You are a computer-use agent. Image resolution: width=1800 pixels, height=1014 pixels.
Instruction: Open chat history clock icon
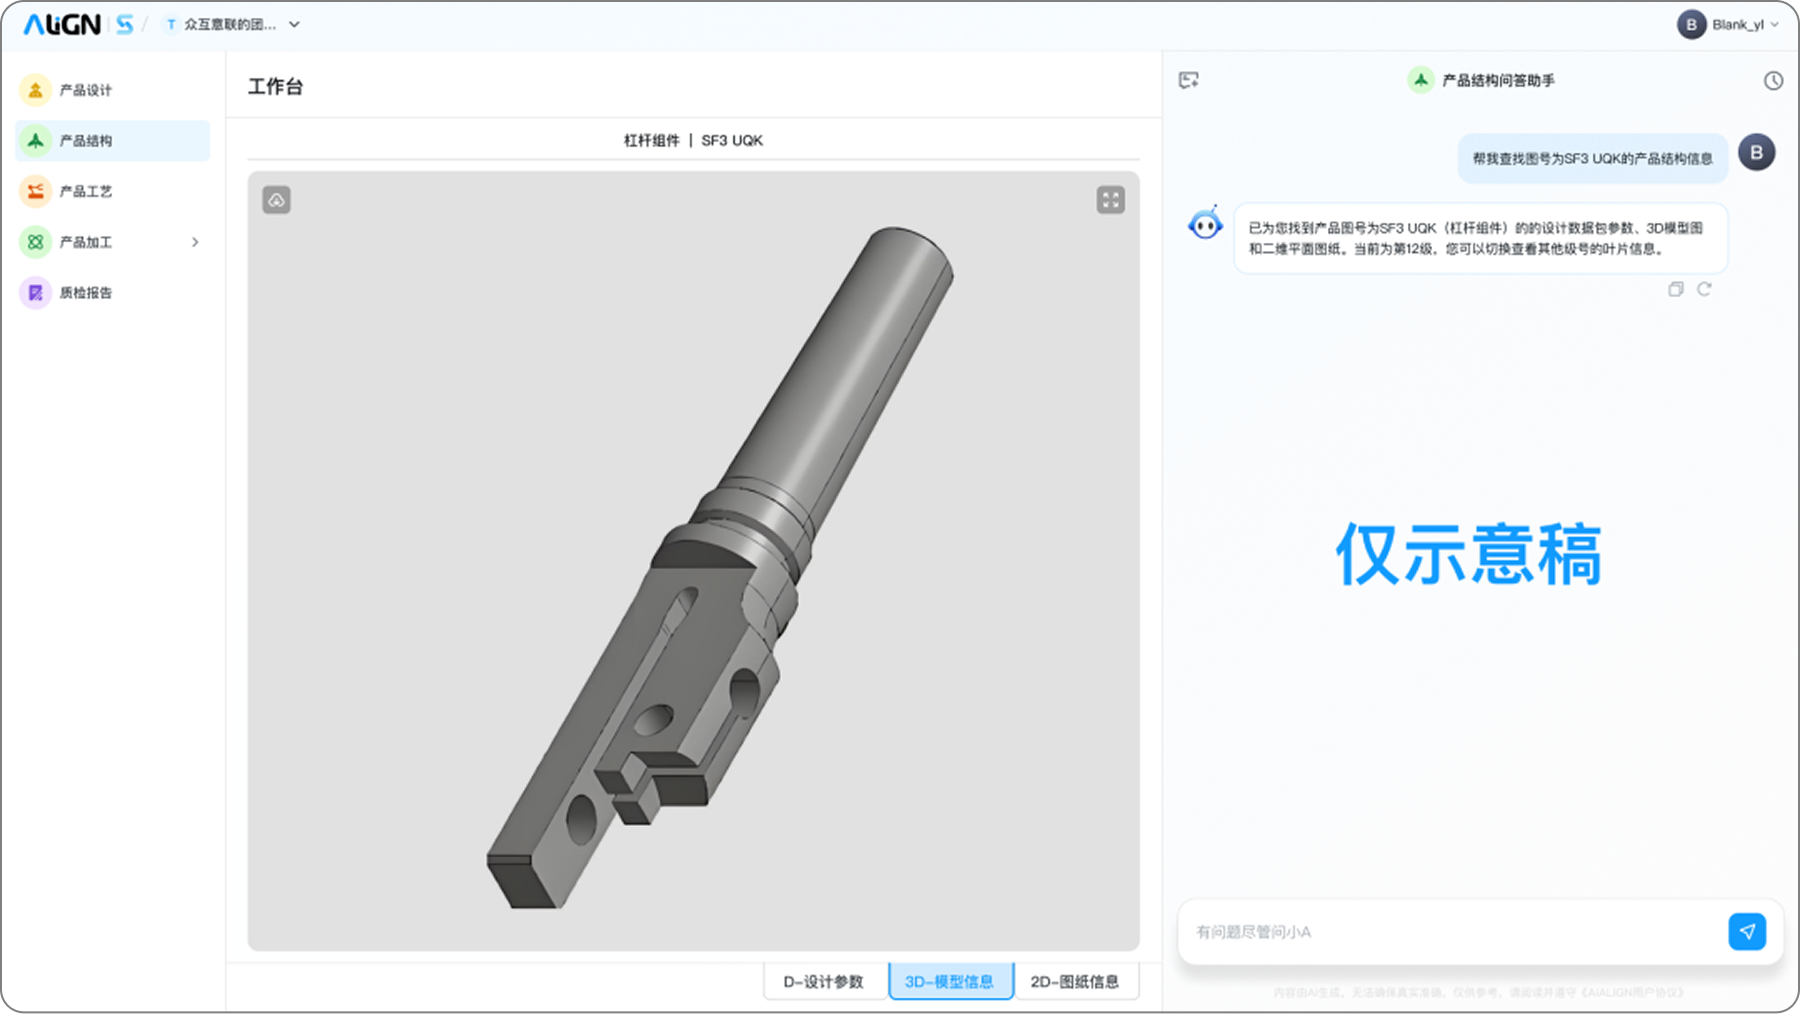tap(1772, 81)
